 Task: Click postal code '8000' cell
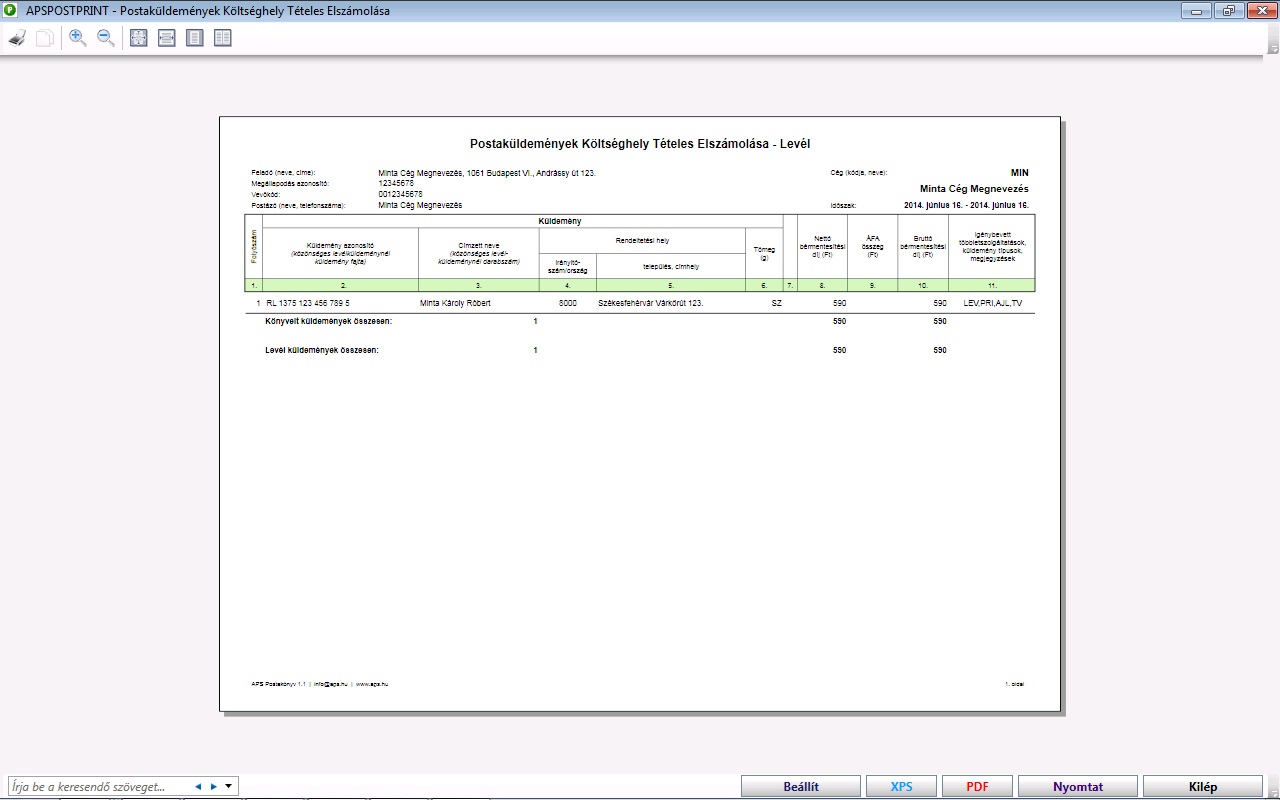point(568,302)
